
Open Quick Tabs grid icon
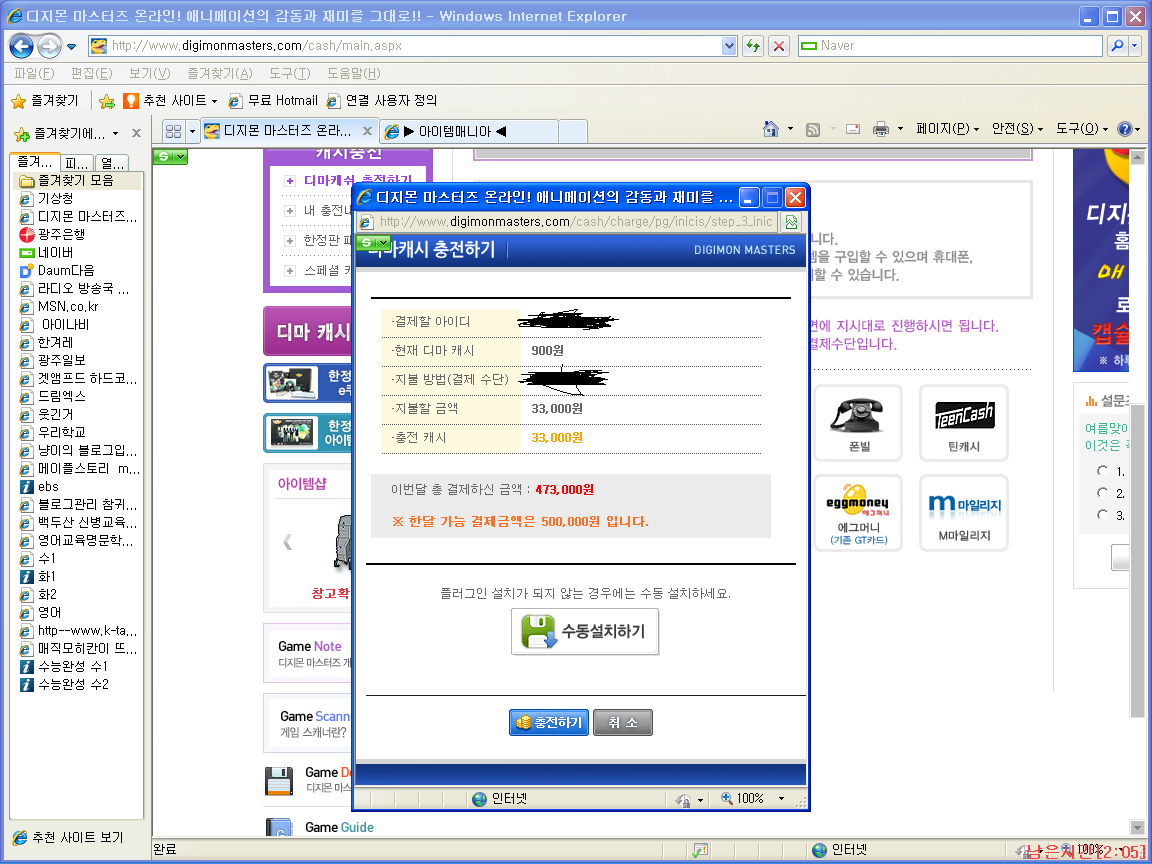coord(173,132)
